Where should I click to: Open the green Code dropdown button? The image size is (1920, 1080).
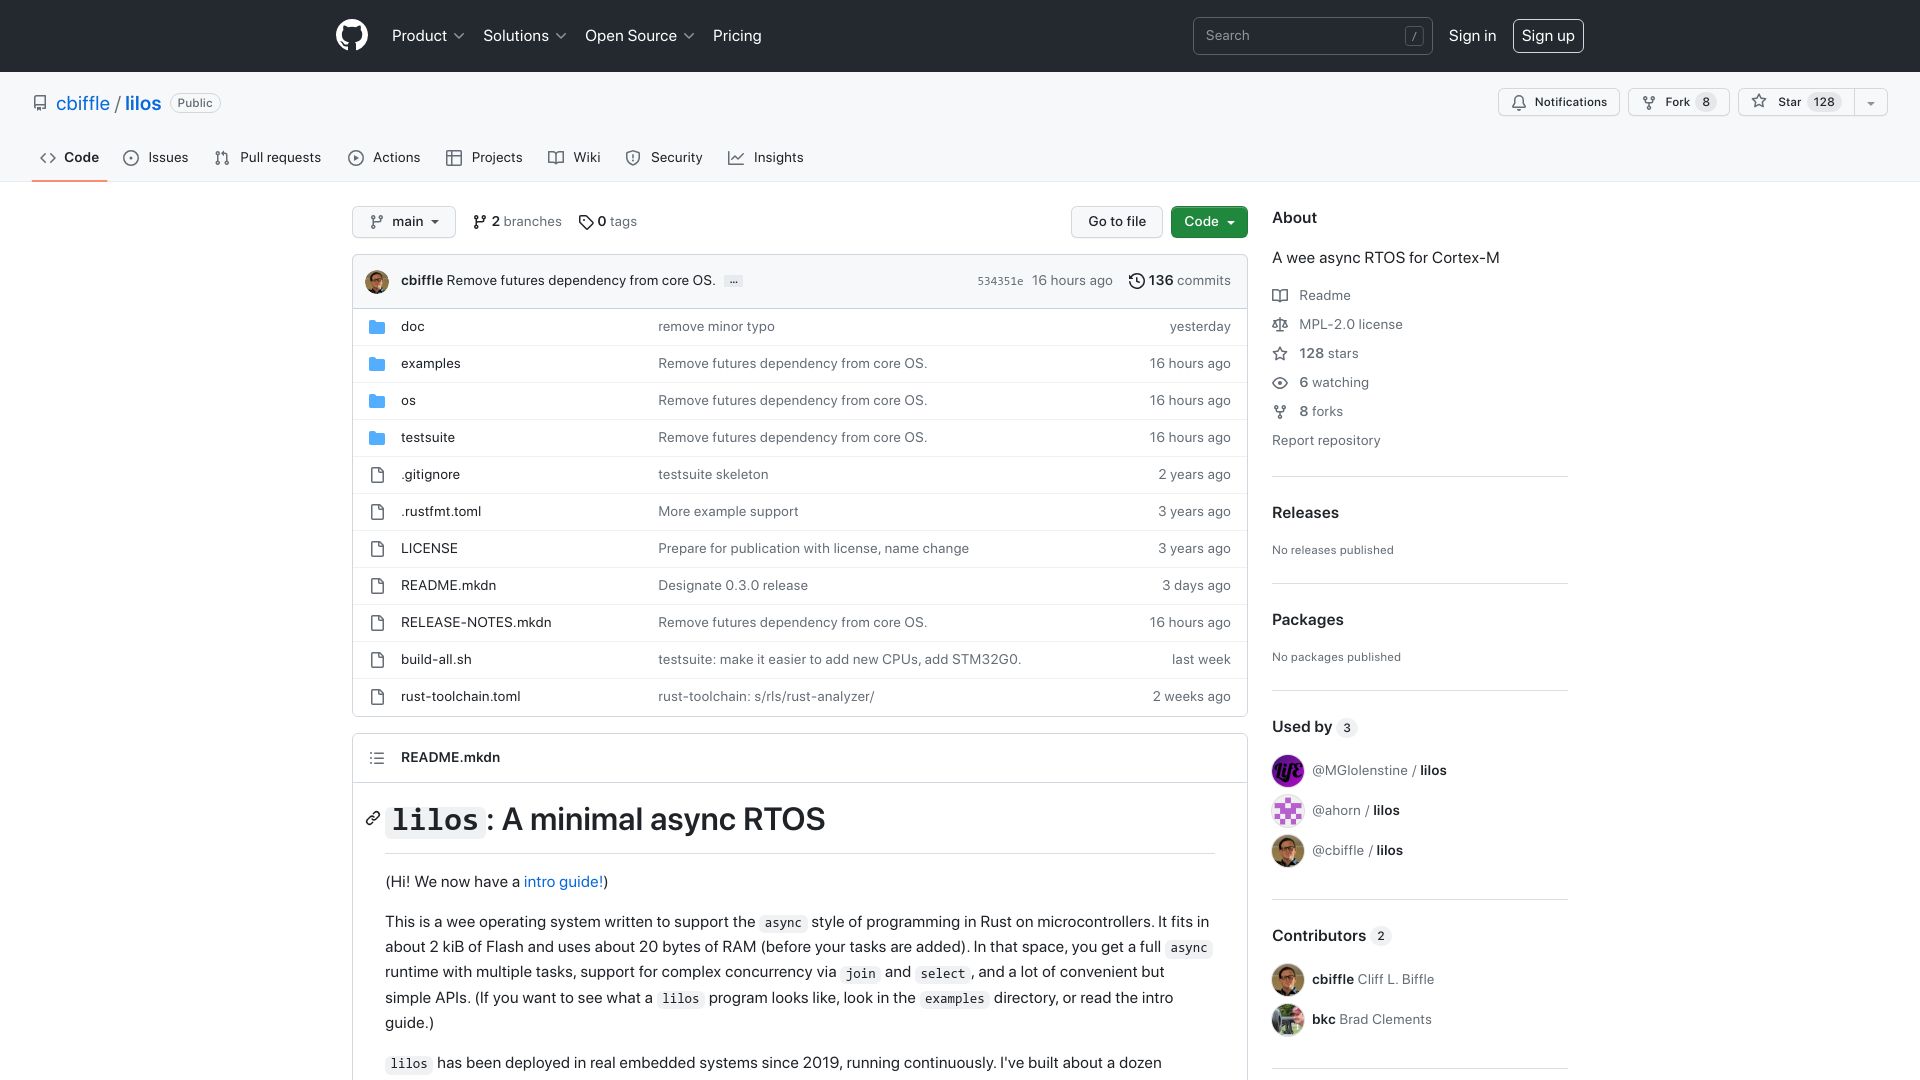tap(1209, 222)
